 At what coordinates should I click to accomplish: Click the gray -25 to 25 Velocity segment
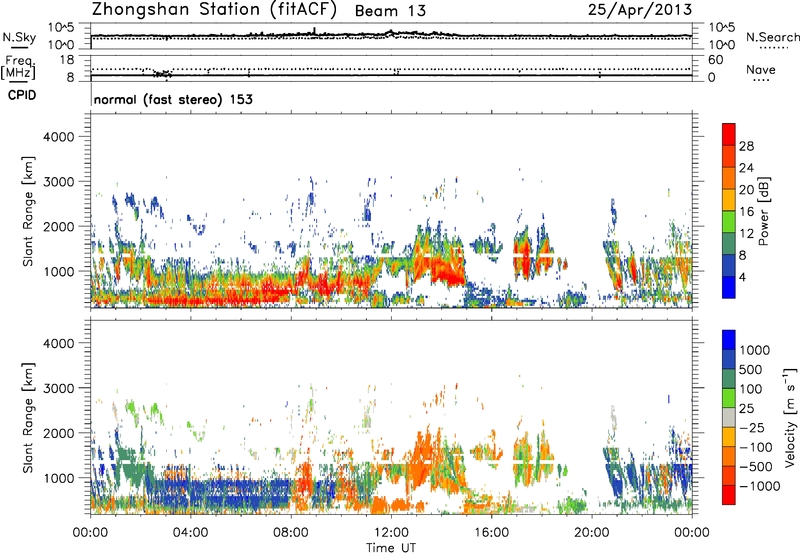click(729, 418)
